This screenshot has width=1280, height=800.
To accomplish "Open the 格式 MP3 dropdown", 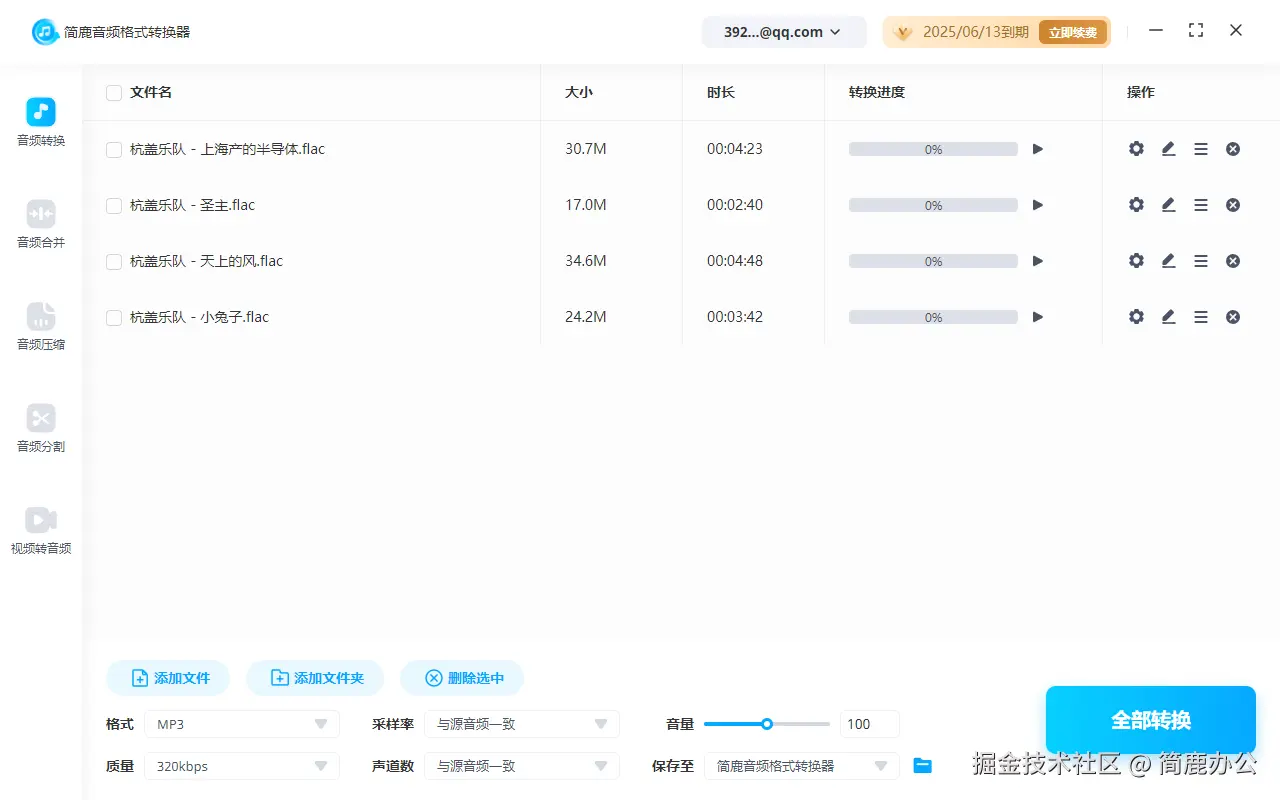I will click(x=240, y=723).
